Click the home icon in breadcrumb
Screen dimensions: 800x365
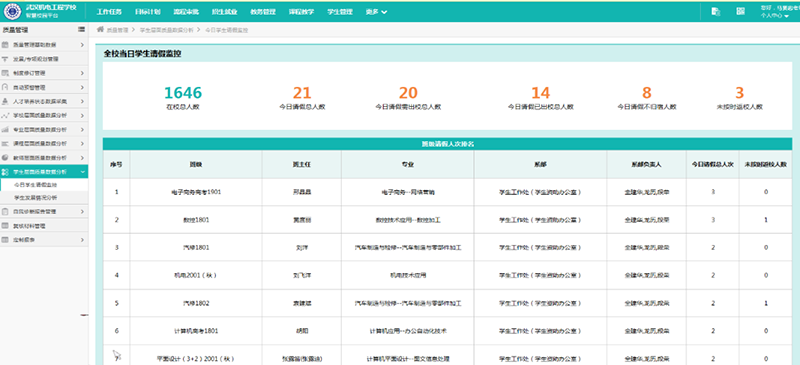[x=101, y=30]
